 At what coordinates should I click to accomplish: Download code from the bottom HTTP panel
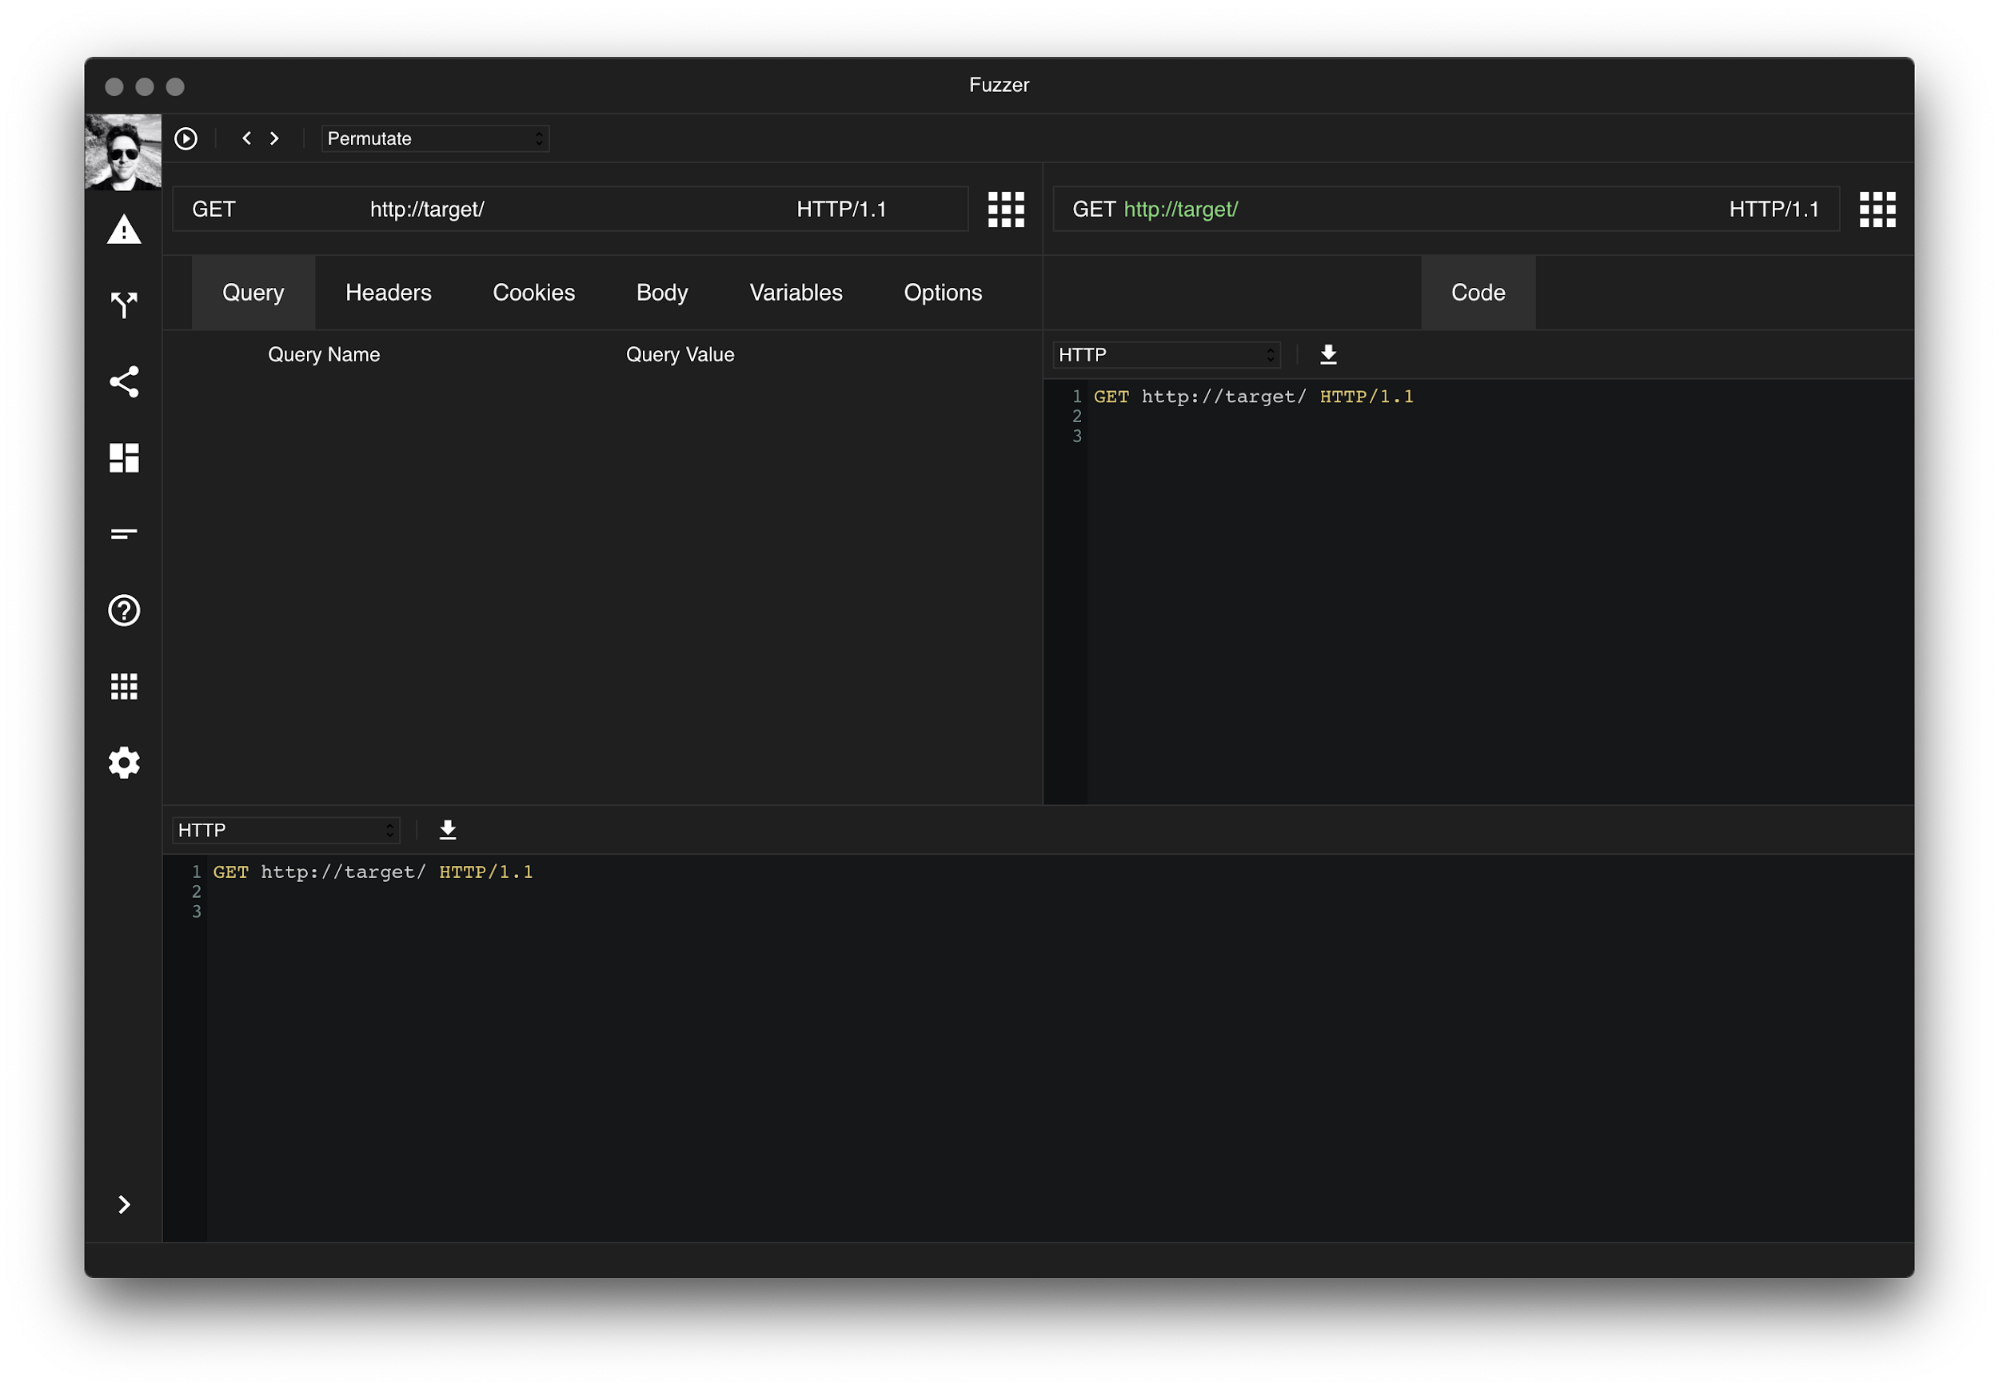[448, 830]
